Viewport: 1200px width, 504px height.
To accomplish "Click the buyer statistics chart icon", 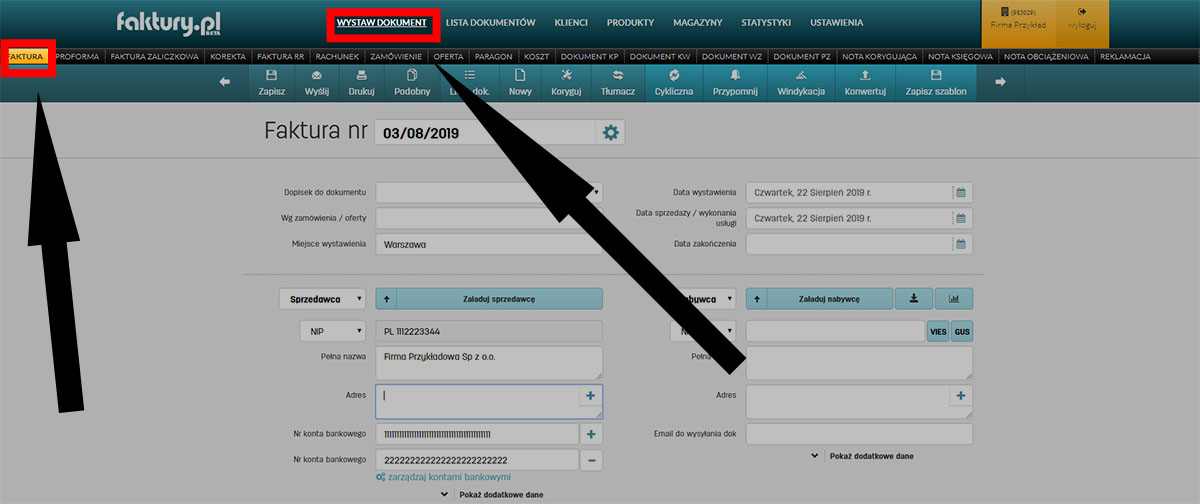I will (953, 298).
